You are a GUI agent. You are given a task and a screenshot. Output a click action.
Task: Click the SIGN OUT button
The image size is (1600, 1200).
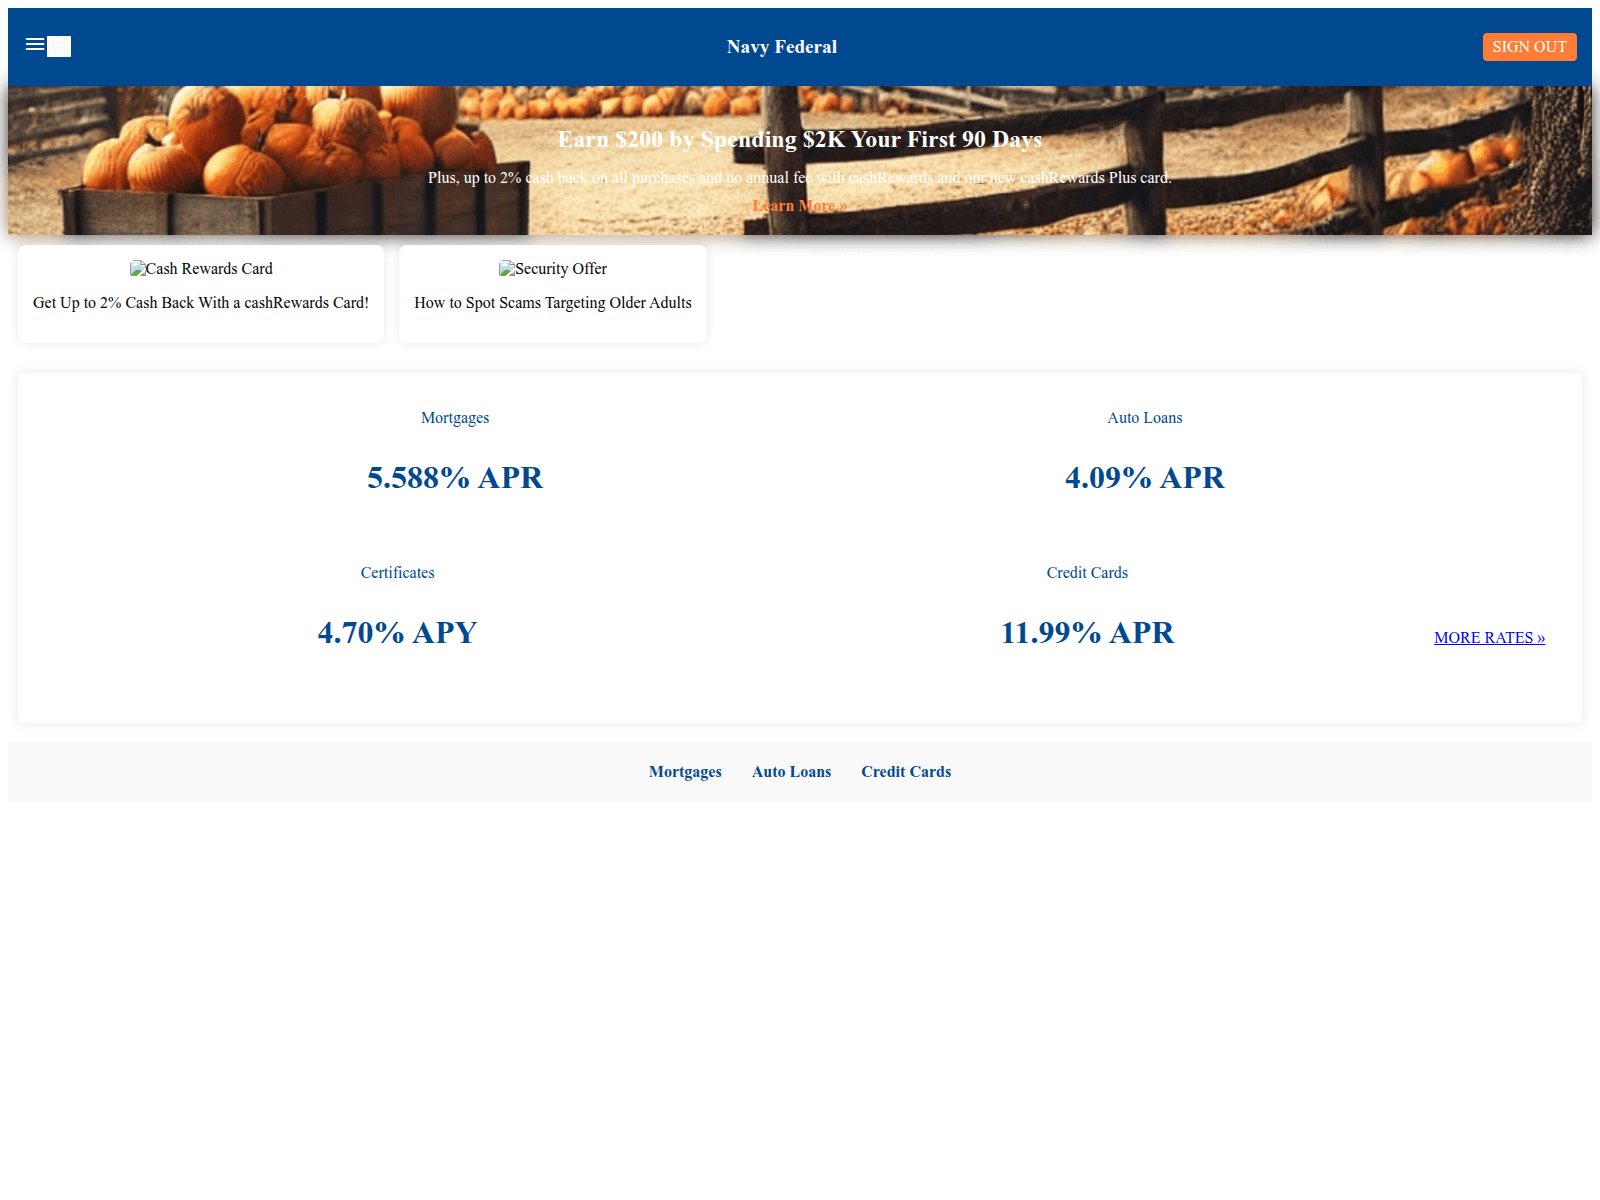coord(1529,47)
